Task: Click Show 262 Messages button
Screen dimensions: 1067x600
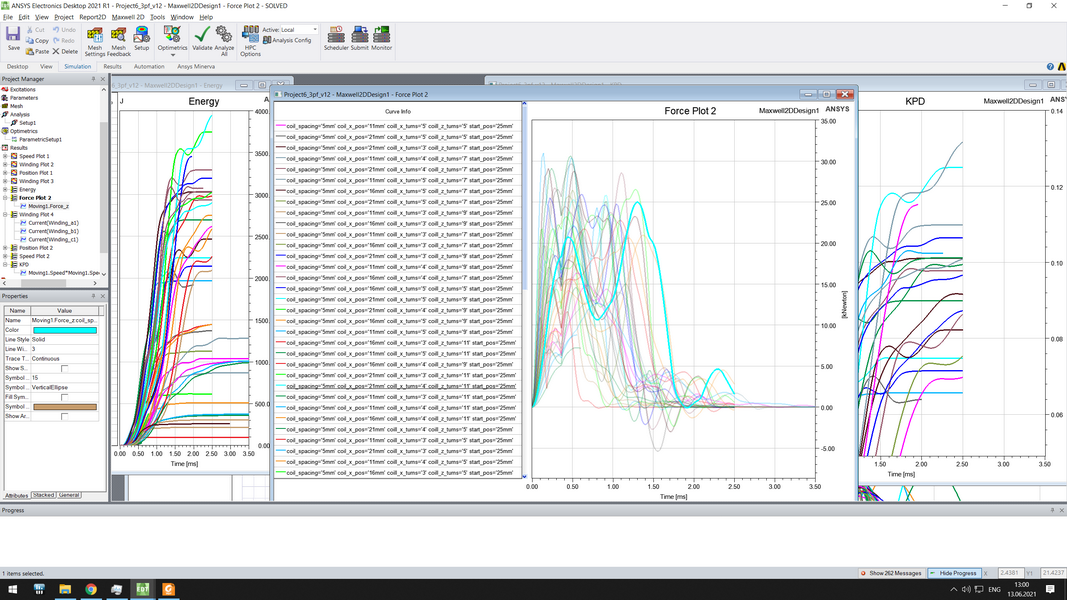Action: 892,573
